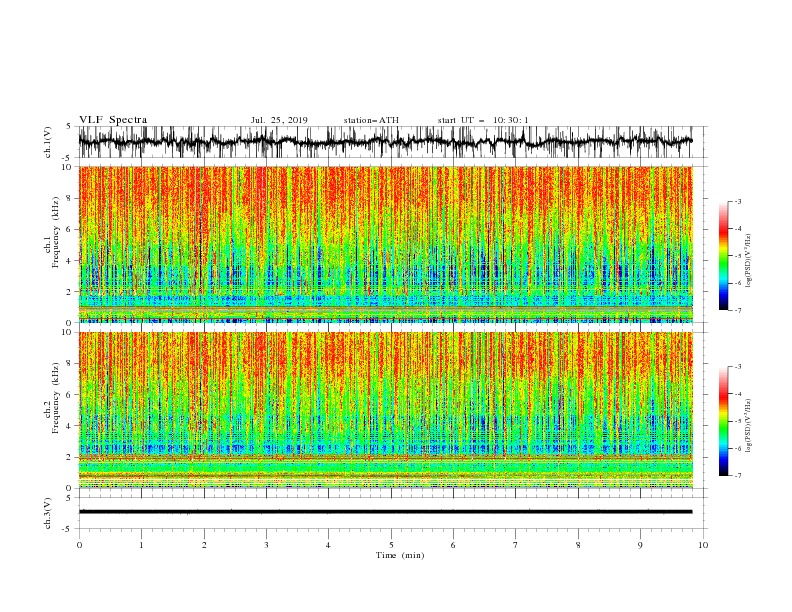Click the "8" kHz tick on ch.1 spectrogram
Screen dimensions: 792x612
point(69,198)
